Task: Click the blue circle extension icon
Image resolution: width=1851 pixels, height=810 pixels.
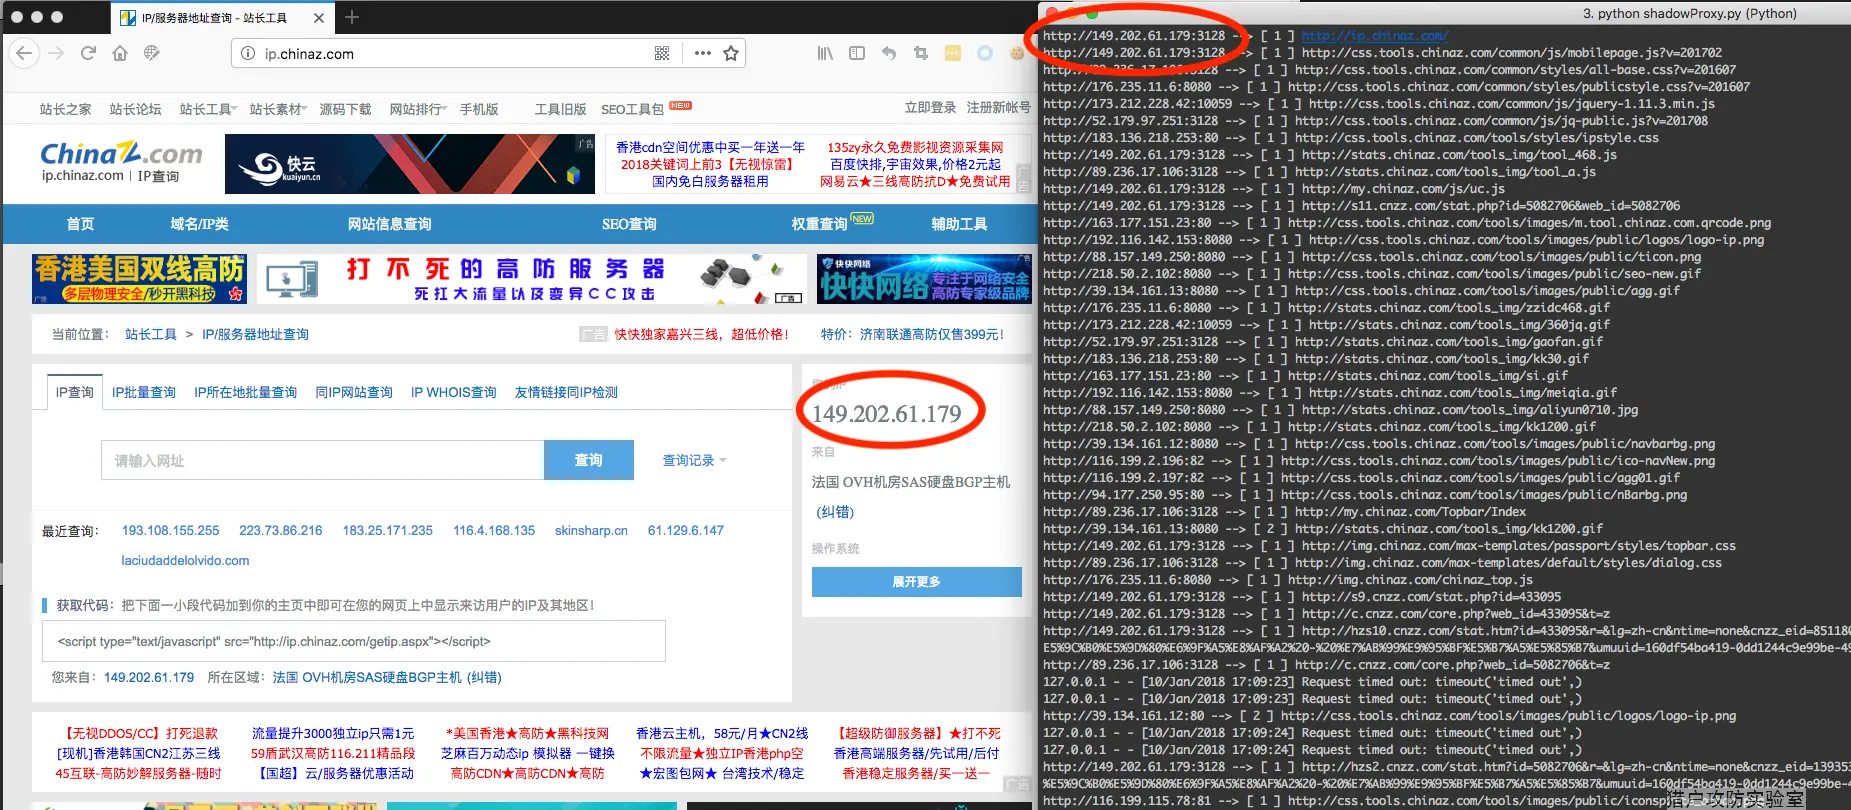Action: click(985, 54)
